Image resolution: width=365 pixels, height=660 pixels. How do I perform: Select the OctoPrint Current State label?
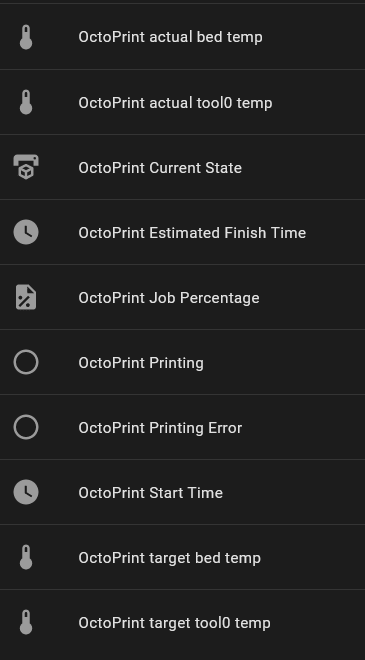pyautogui.click(x=160, y=168)
